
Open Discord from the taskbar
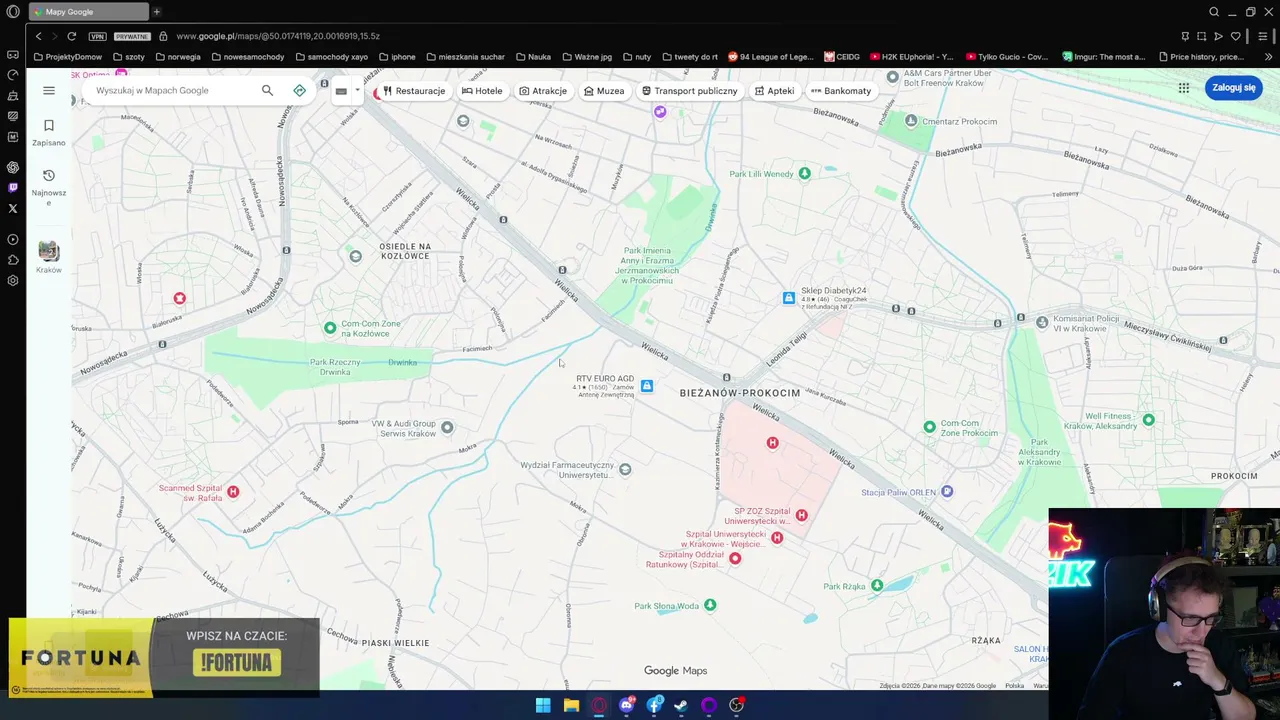click(x=627, y=705)
